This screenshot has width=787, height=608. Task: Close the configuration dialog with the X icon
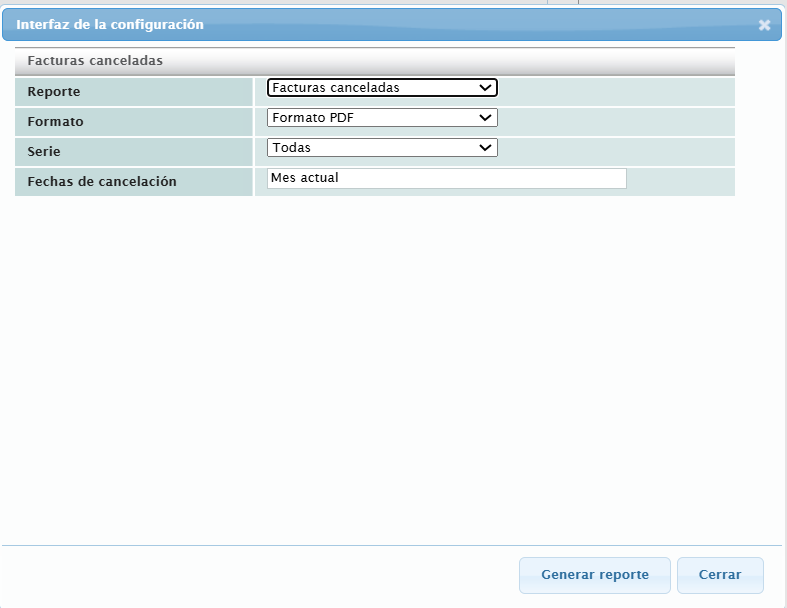[764, 25]
